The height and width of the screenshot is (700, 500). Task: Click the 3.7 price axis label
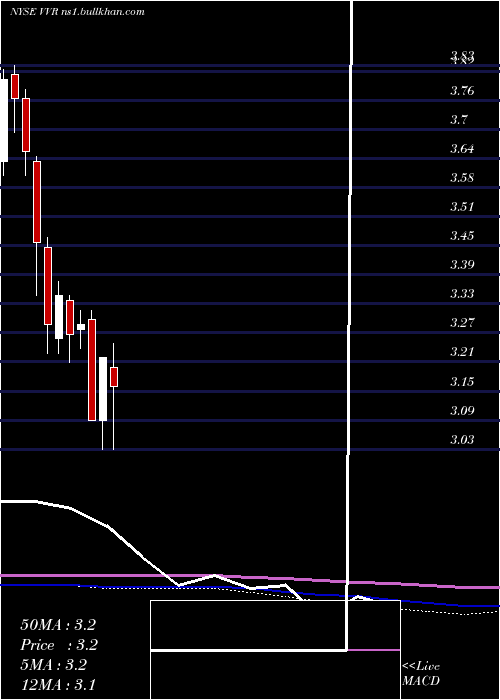pos(459,120)
